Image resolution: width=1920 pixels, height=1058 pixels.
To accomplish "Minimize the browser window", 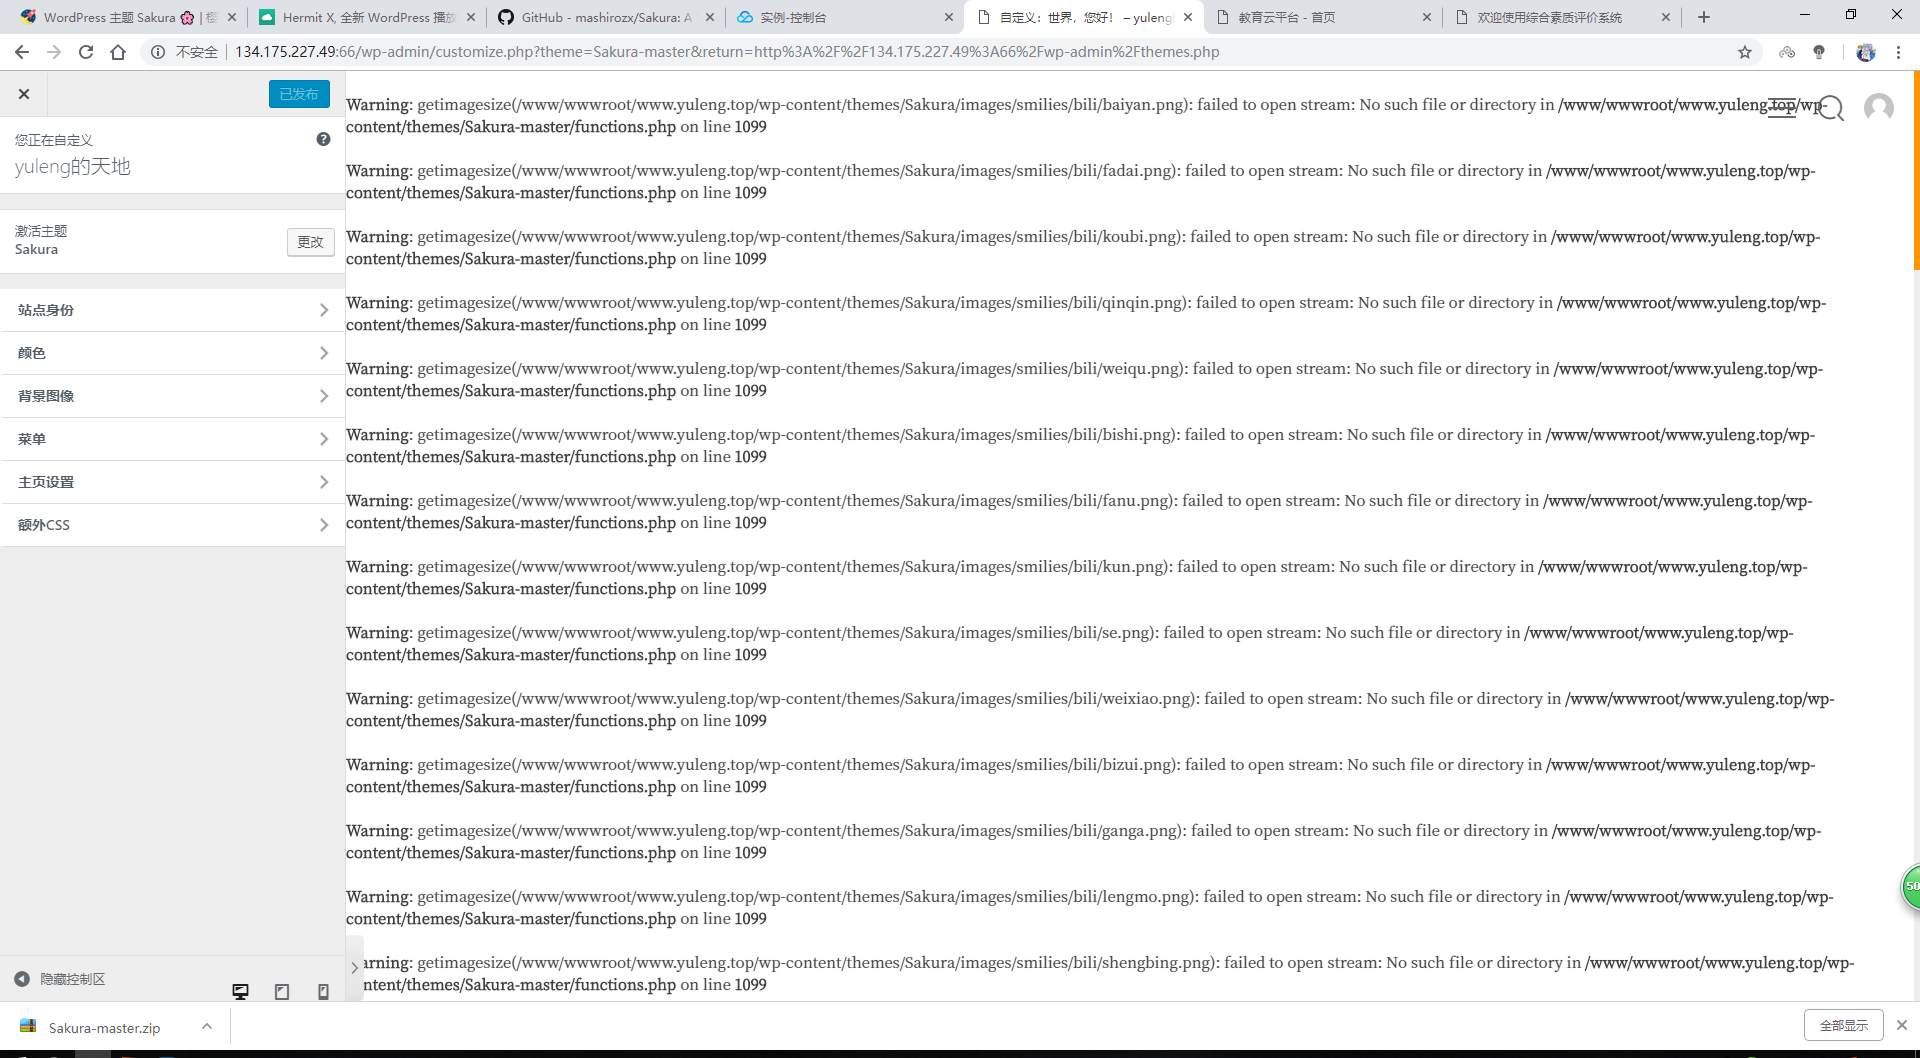I will coord(1805,15).
